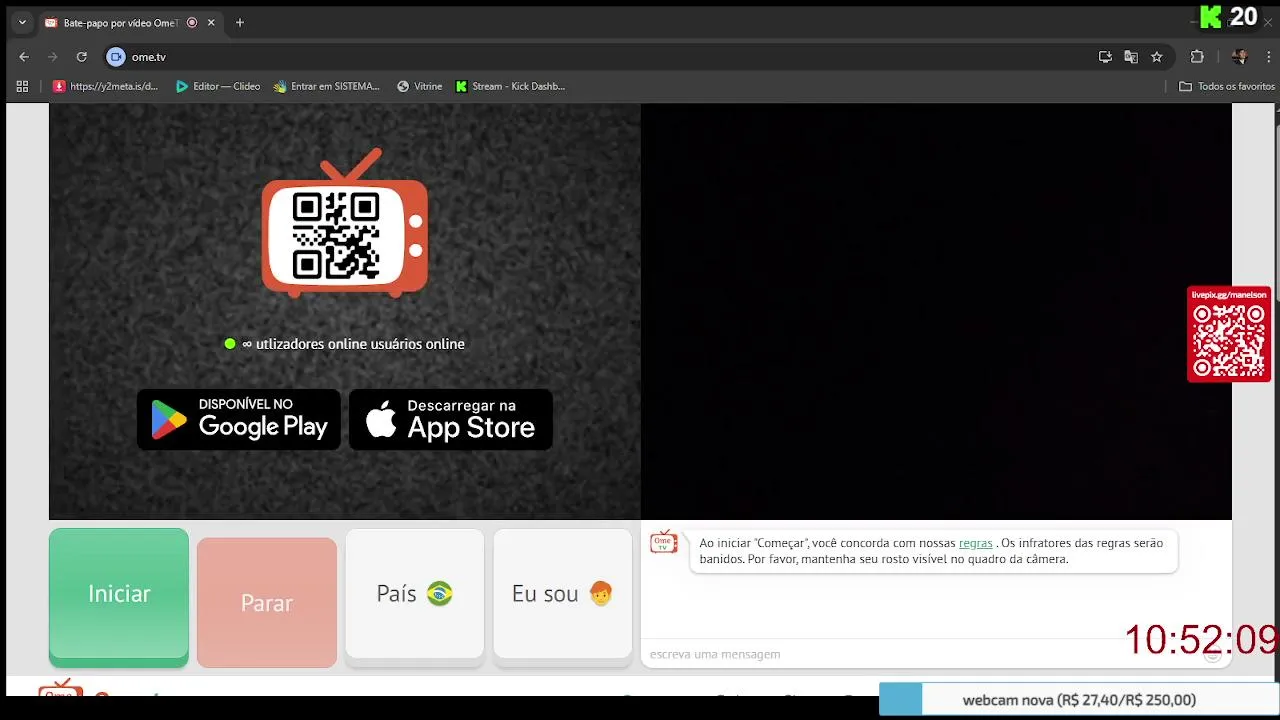Open the Todos os favoritos folder
Screen dimensions: 1280x720
[1227, 86]
